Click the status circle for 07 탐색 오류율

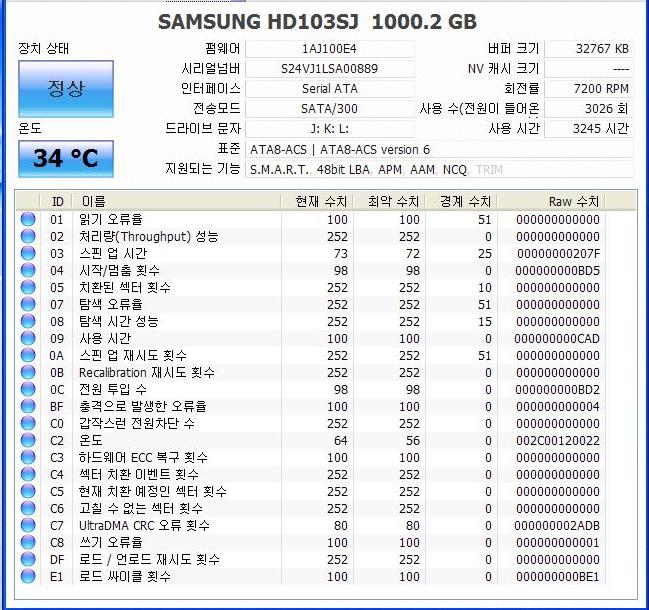[28, 304]
